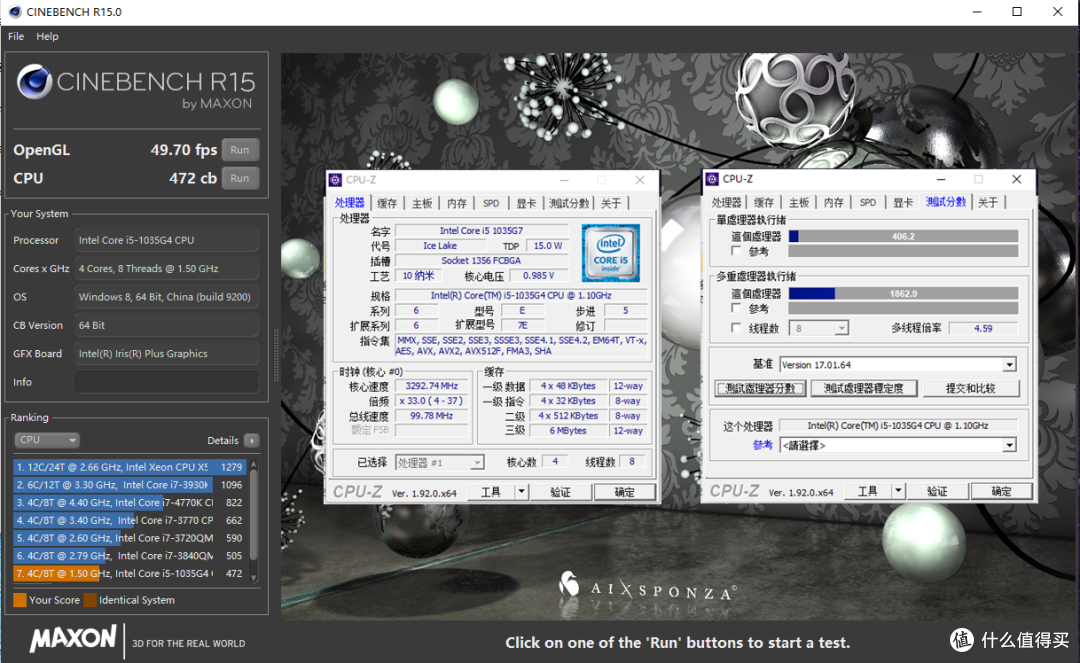The height and width of the screenshot is (663, 1080).
Task: Click the Cinebench title bar app icon
Action: click(13, 12)
